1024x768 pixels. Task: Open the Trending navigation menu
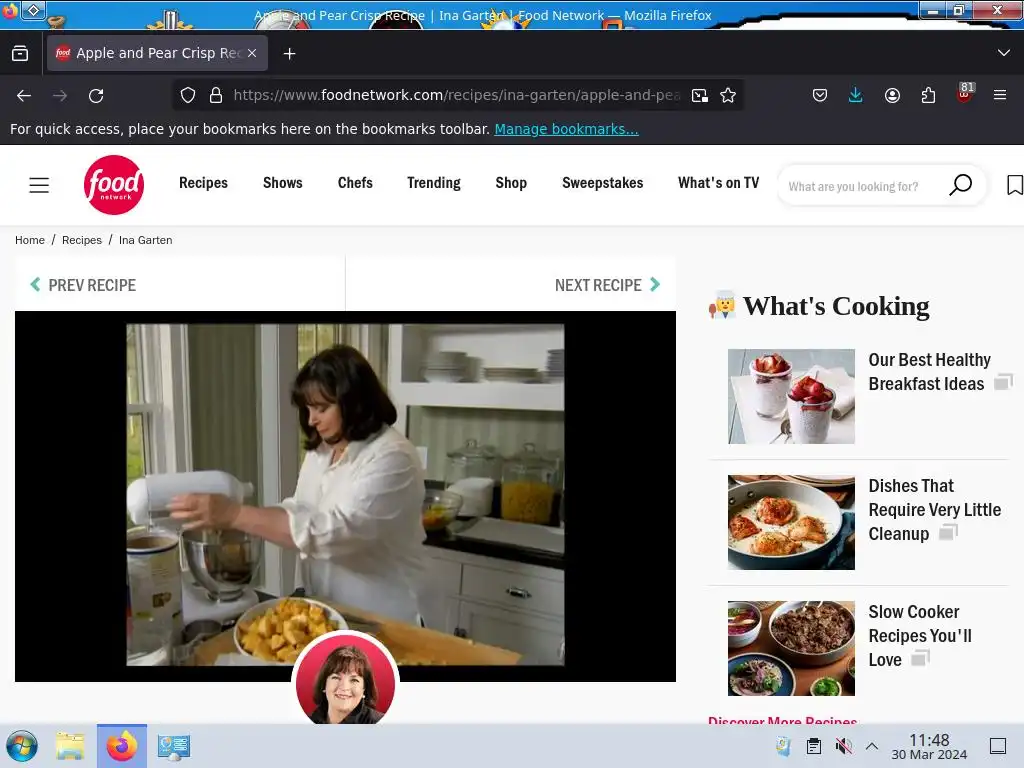pos(434,183)
